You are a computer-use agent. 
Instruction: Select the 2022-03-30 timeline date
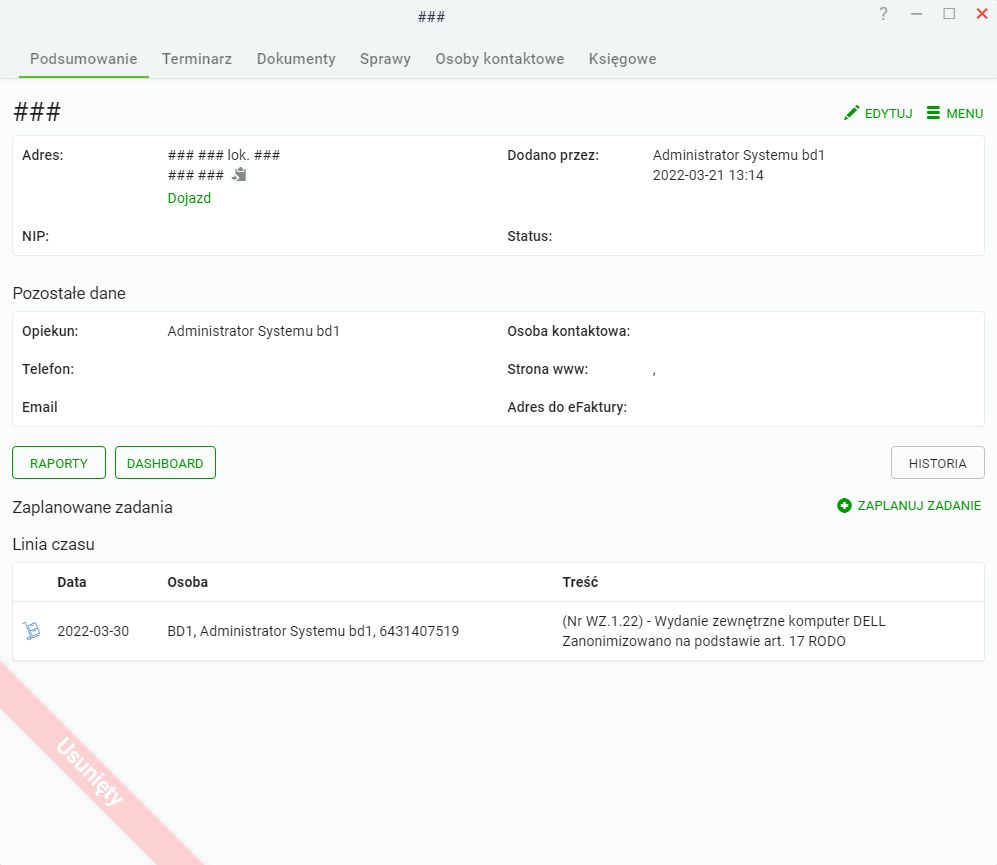point(93,631)
